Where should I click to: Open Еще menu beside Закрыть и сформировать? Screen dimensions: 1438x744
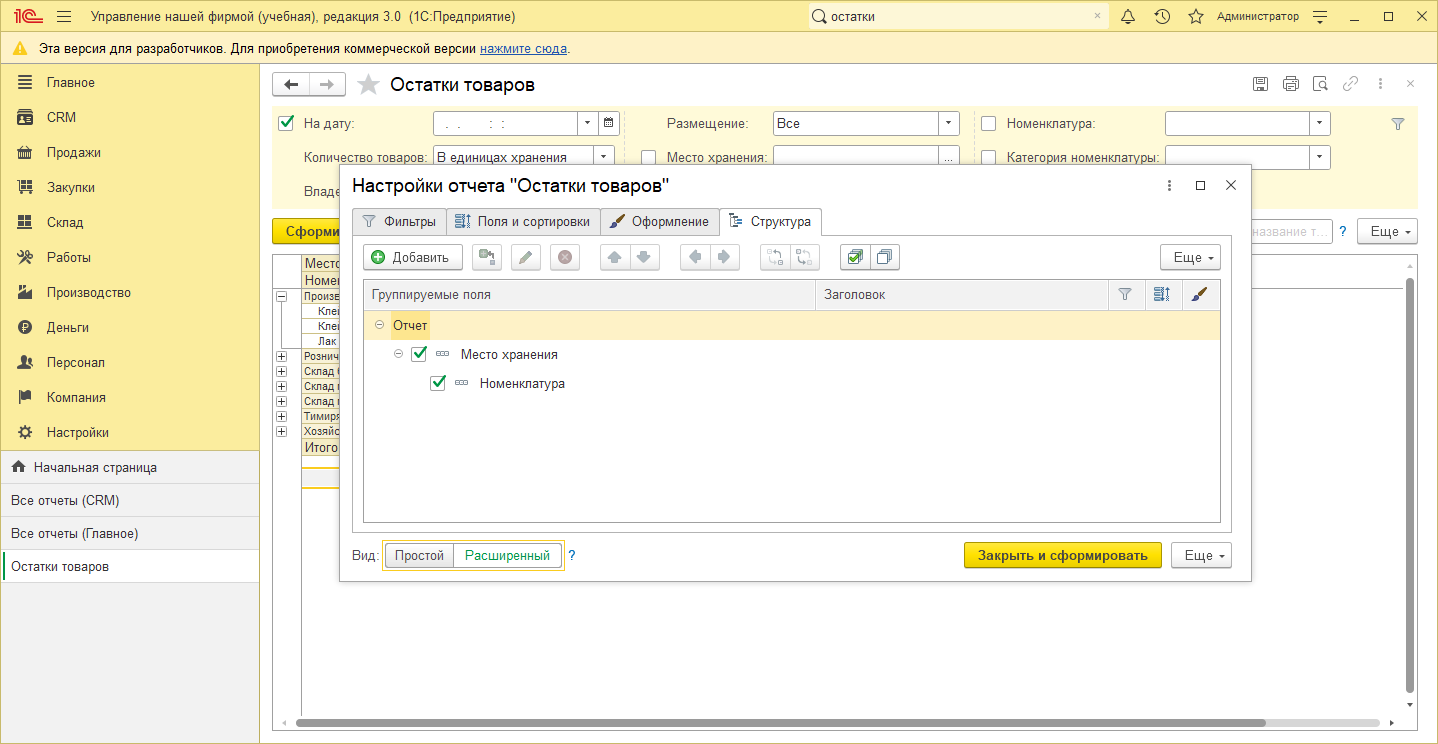coord(1201,555)
